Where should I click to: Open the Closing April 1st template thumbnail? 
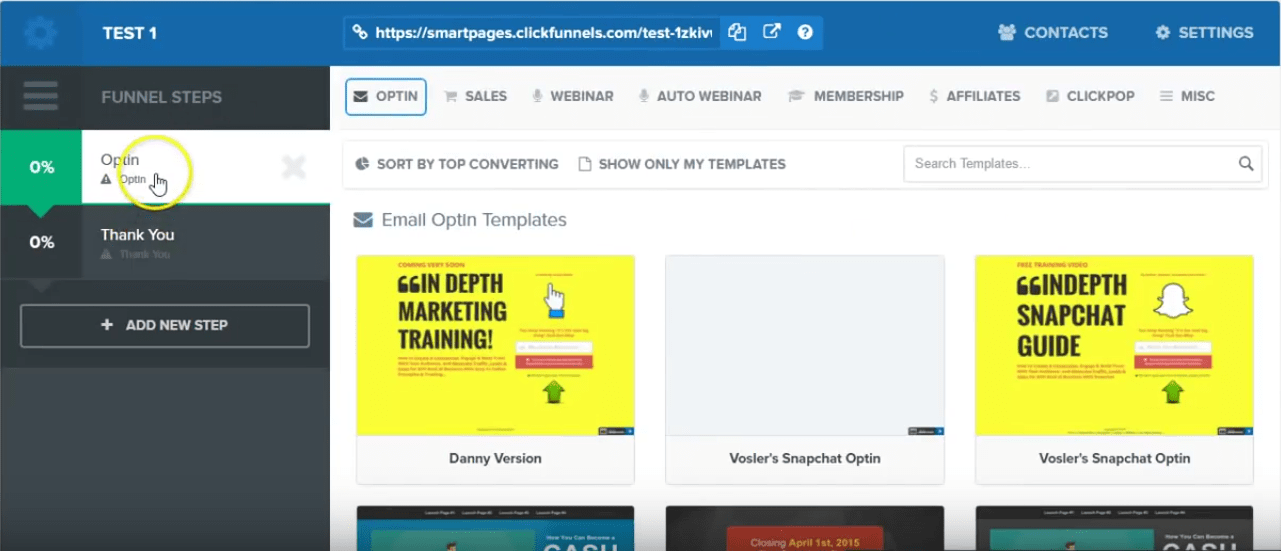tap(805, 529)
